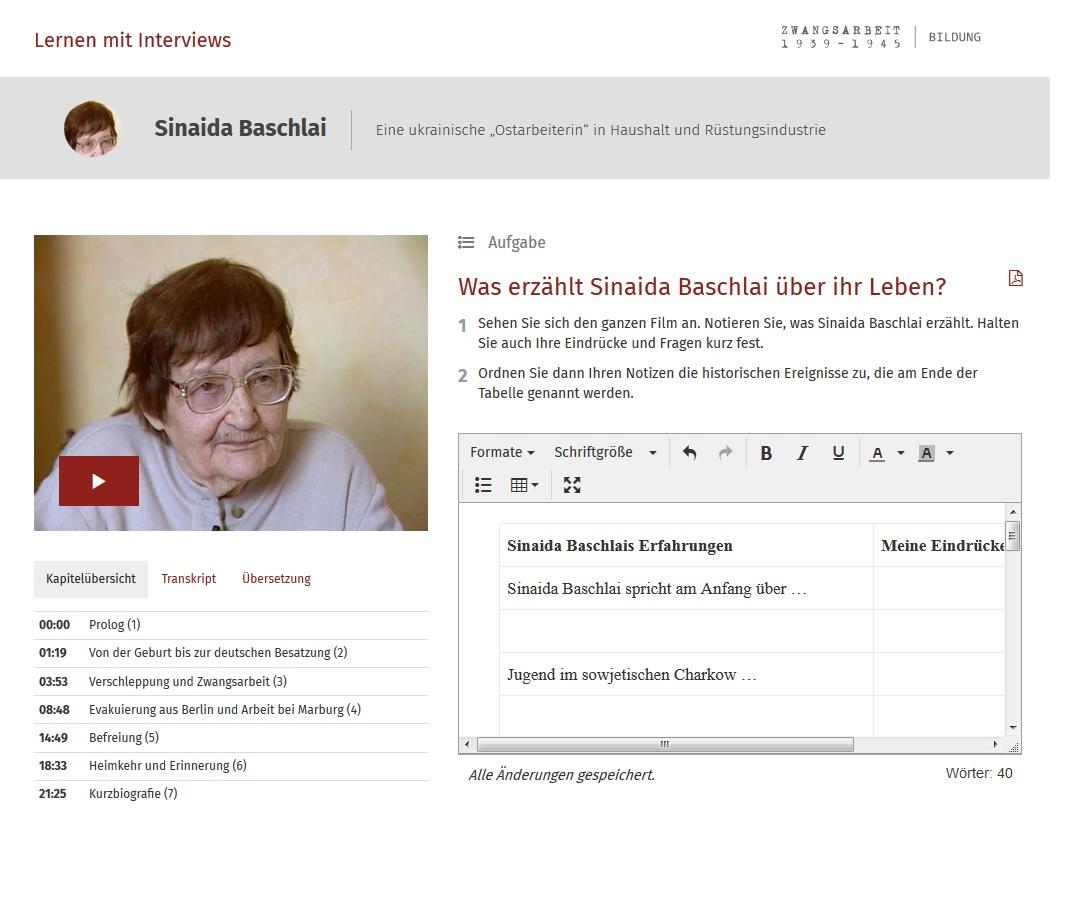Jump to Befreiung (5) chapter
Viewport: 1075px width, 905px height.
tap(231, 738)
